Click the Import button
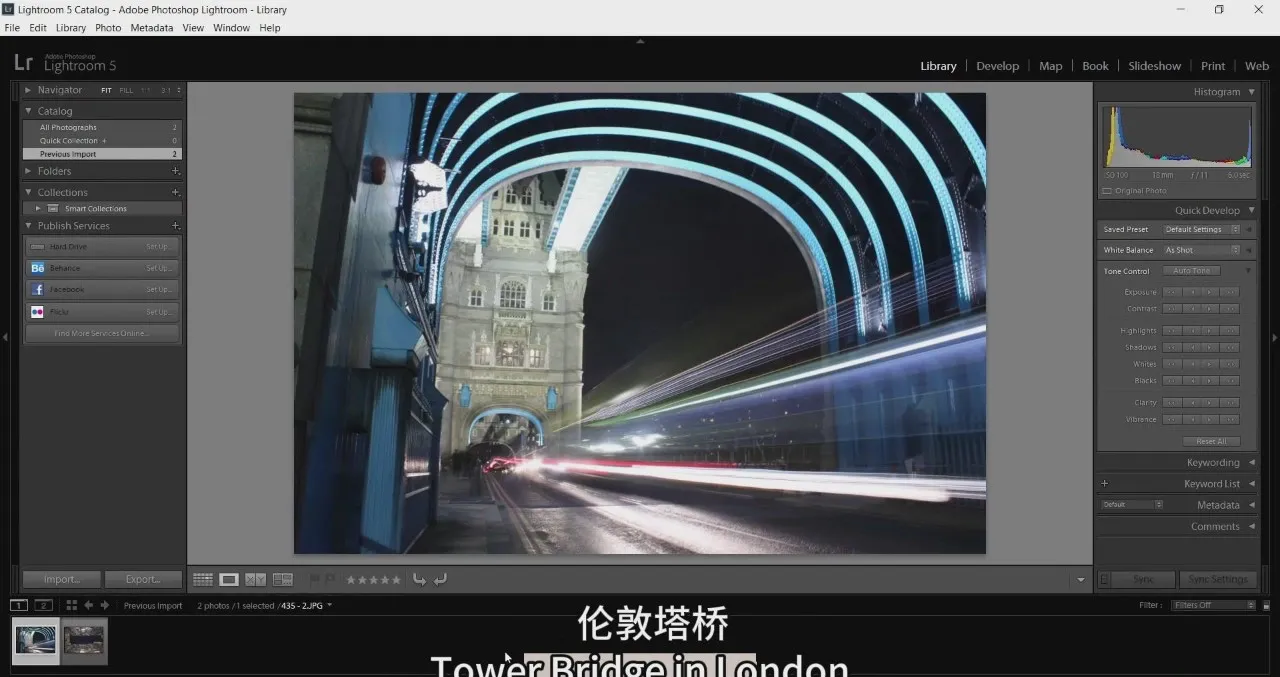The width and height of the screenshot is (1280, 677). 61,579
